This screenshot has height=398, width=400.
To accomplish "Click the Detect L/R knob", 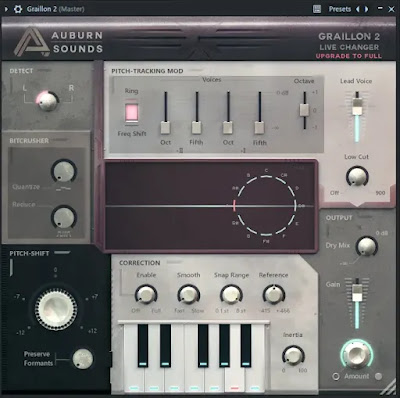I will pyautogui.click(x=47, y=100).
